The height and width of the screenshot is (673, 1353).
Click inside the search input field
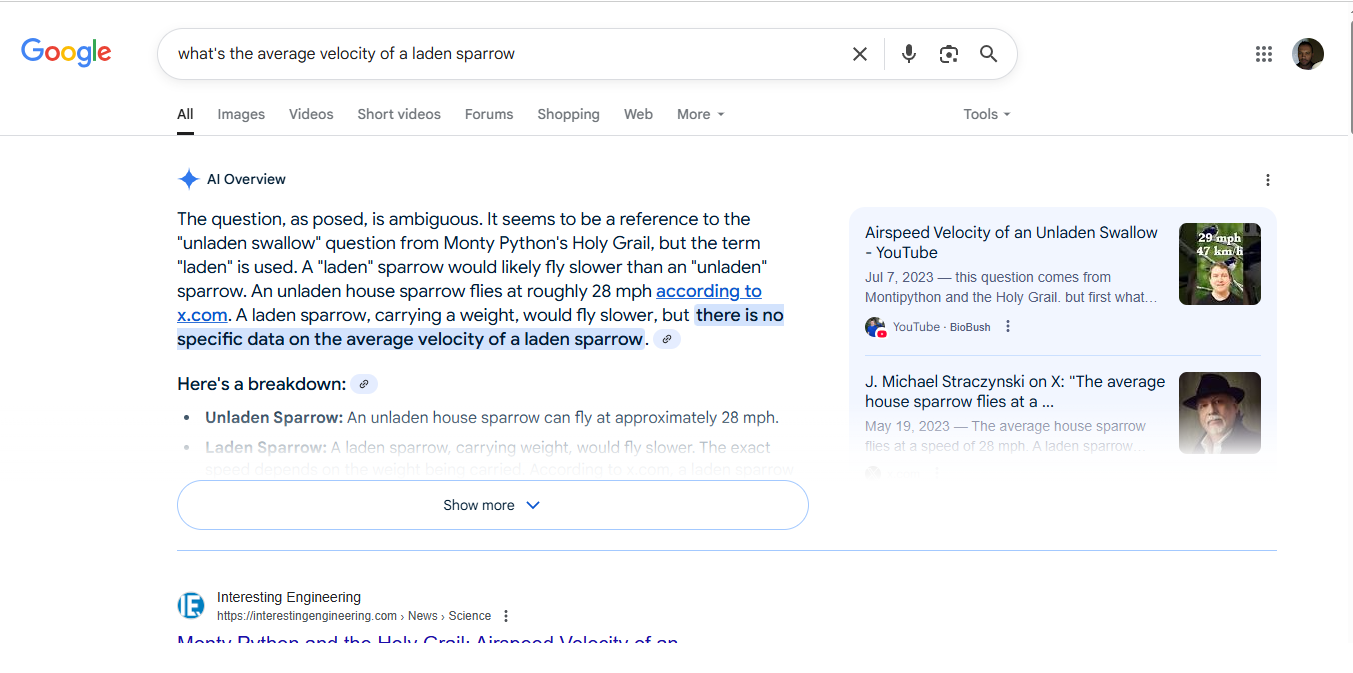point(500,53)
